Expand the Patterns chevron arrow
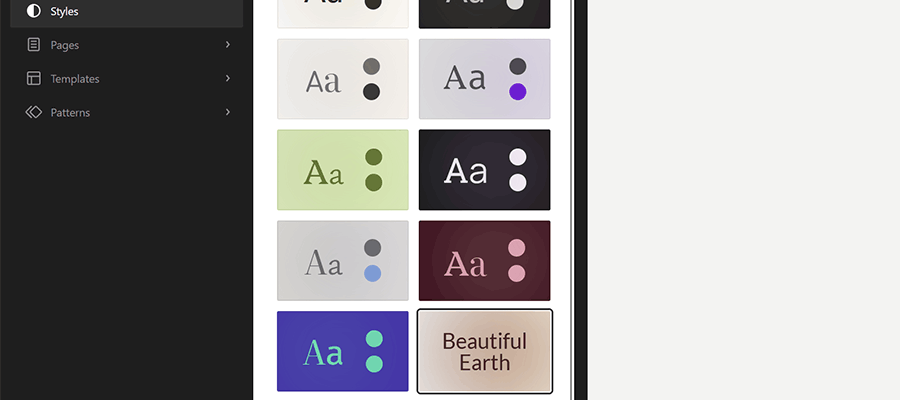 point(228,113)
